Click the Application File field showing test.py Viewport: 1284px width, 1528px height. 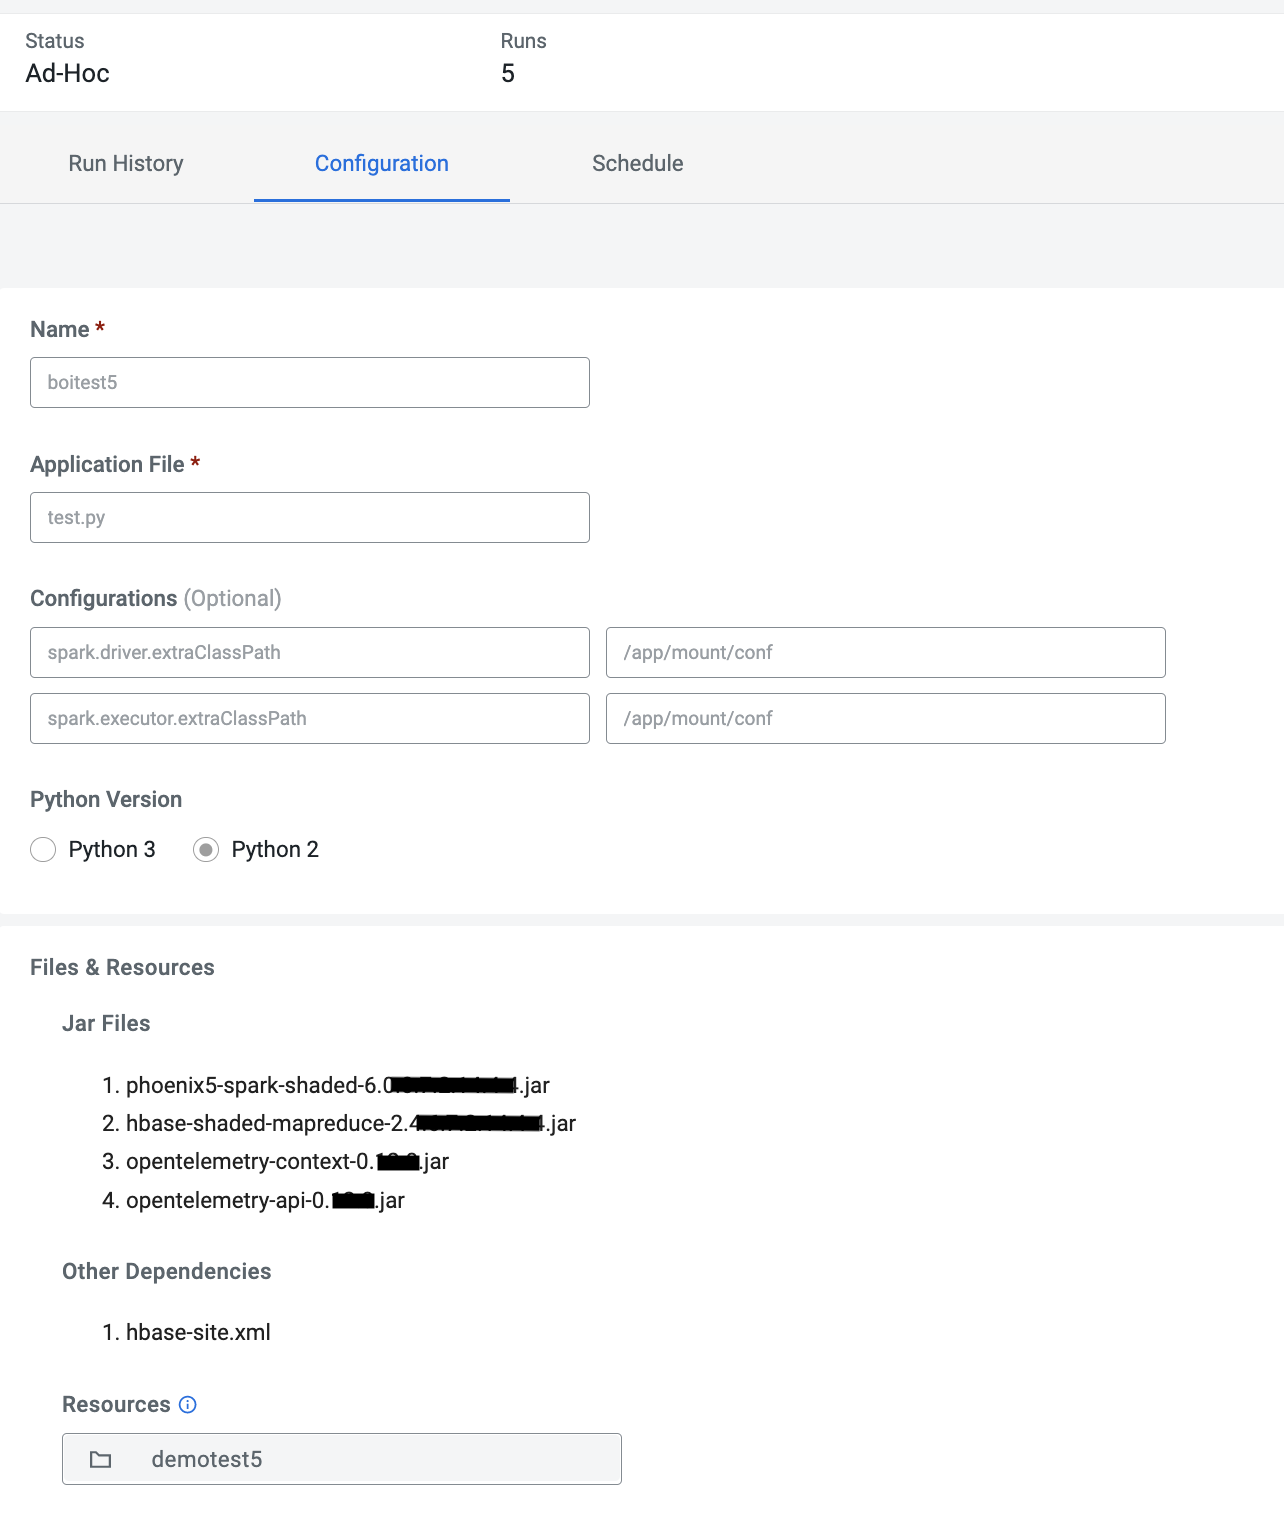coord(310,517)
